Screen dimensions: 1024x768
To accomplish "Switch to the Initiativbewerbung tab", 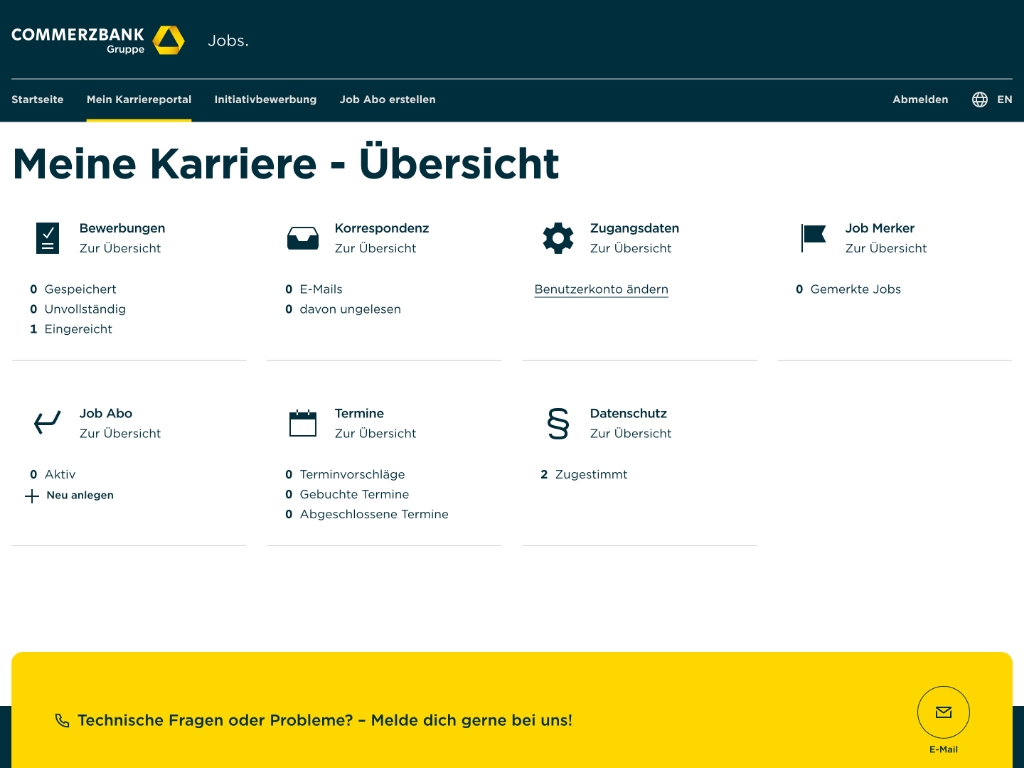I will pos(265,99).
